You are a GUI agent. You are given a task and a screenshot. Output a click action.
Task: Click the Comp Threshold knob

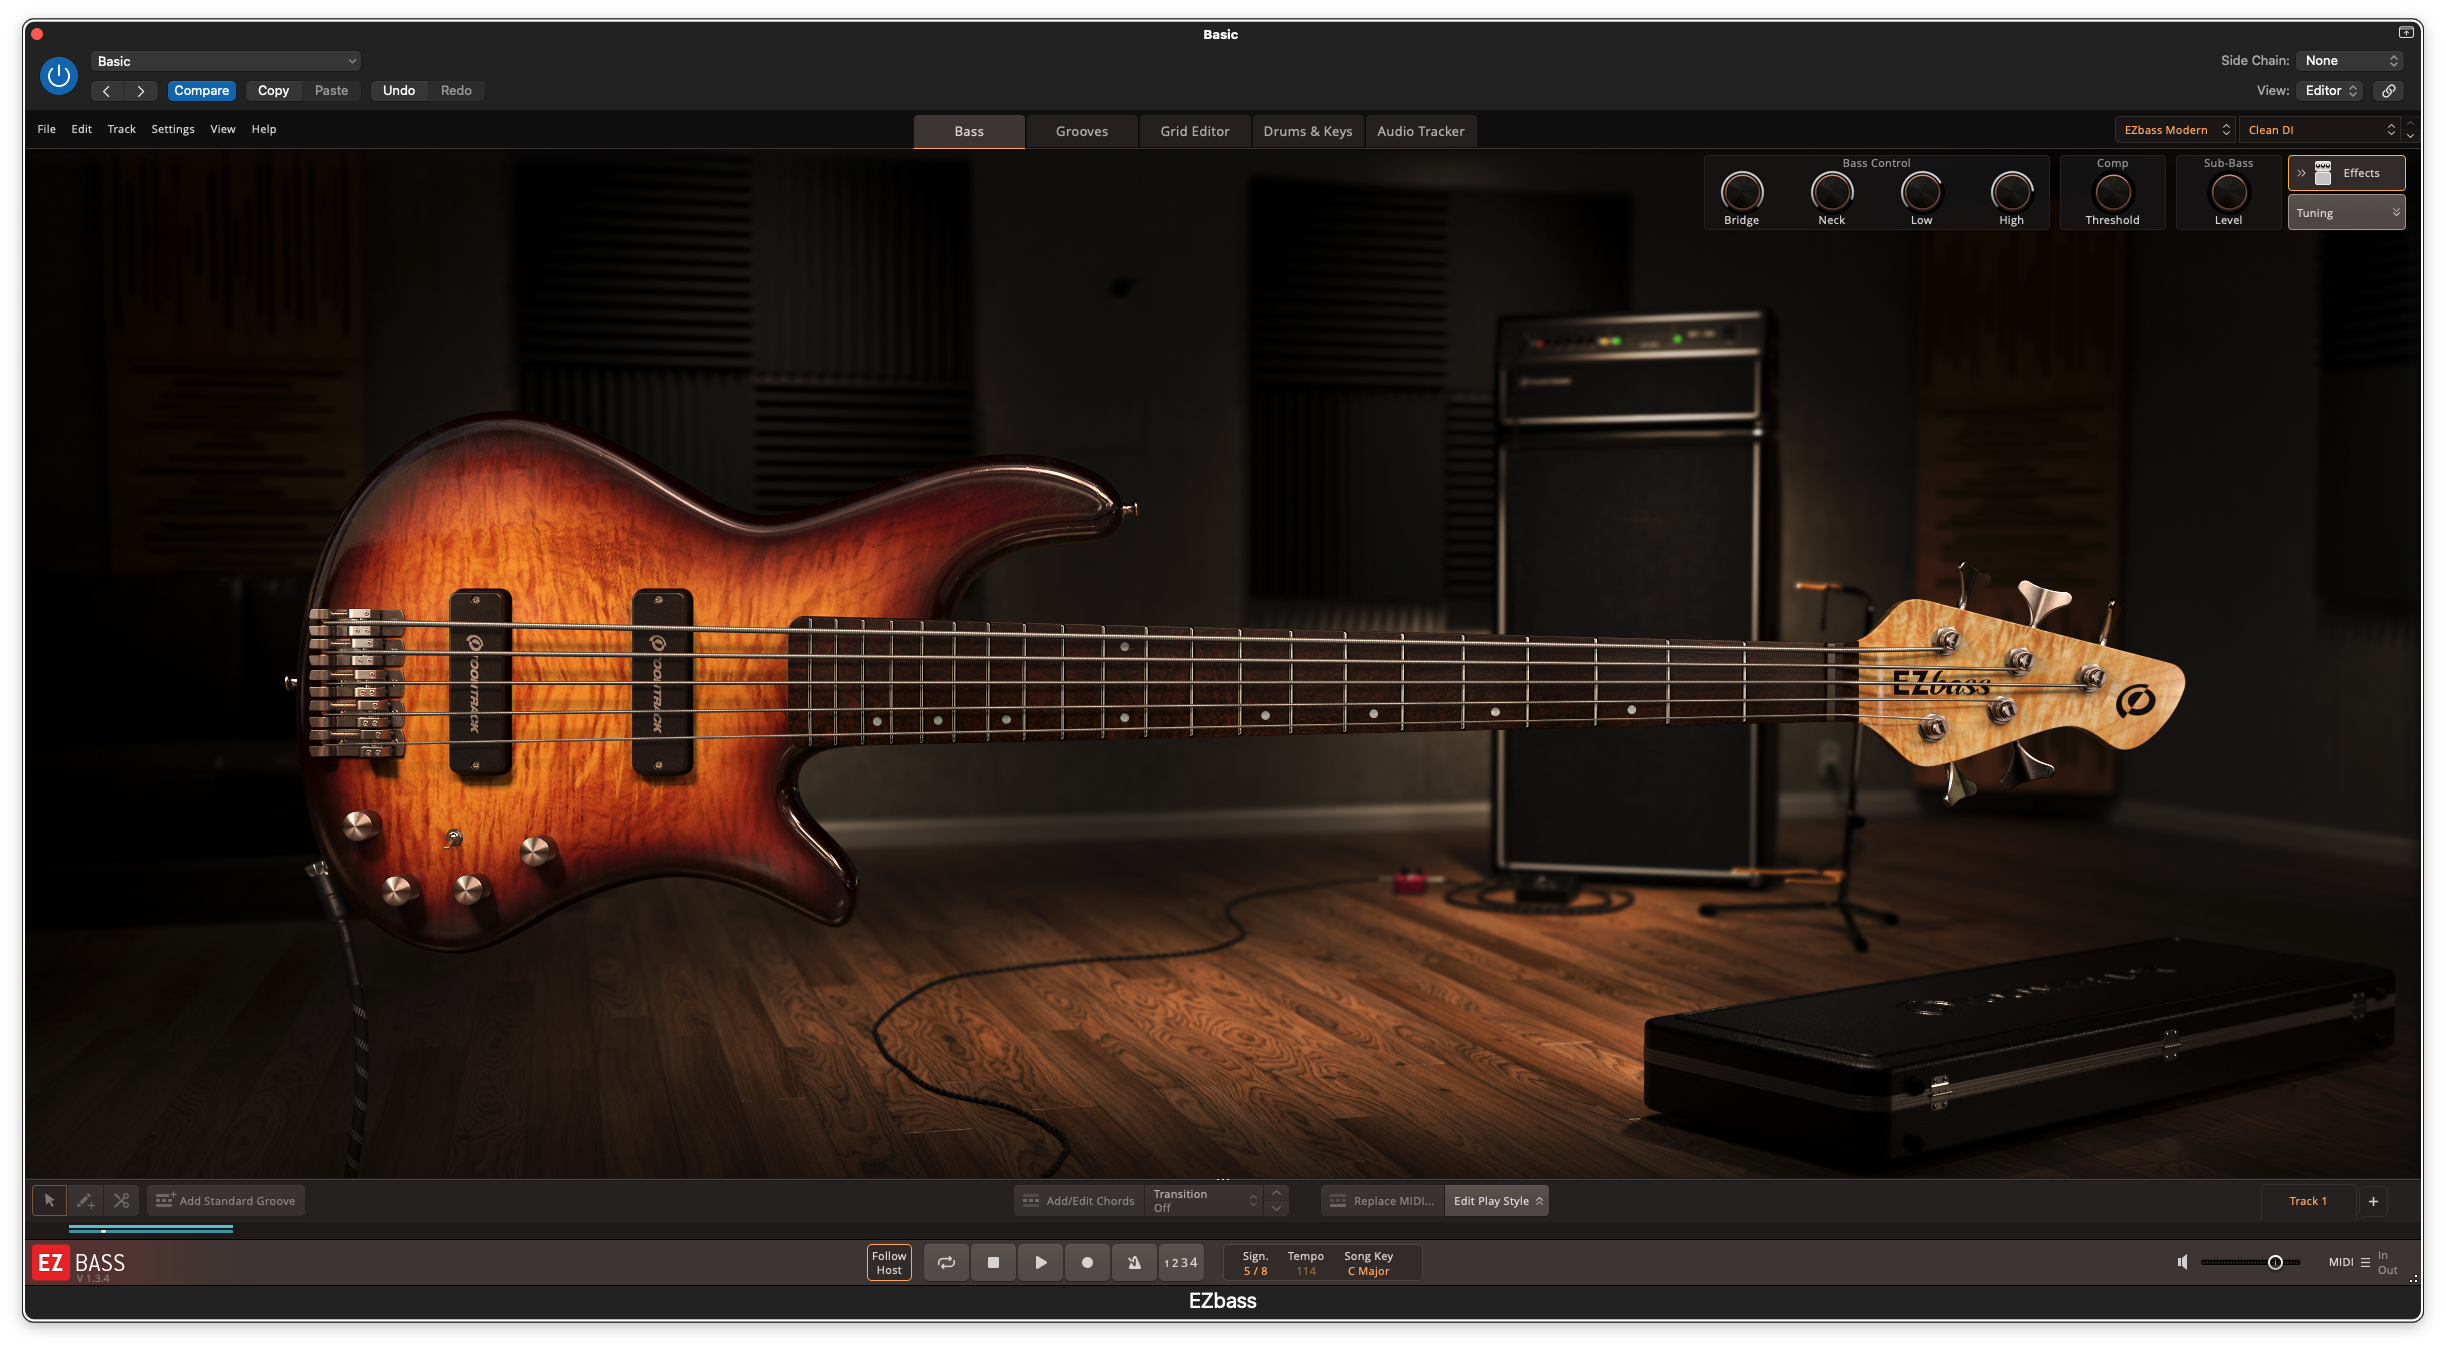point(2113,192)
